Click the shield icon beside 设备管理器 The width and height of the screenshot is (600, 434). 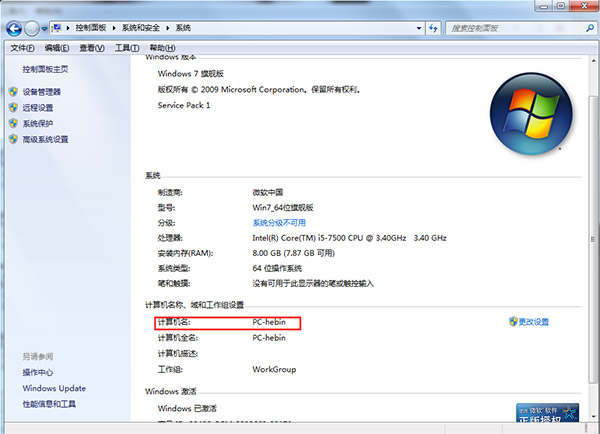13,92
